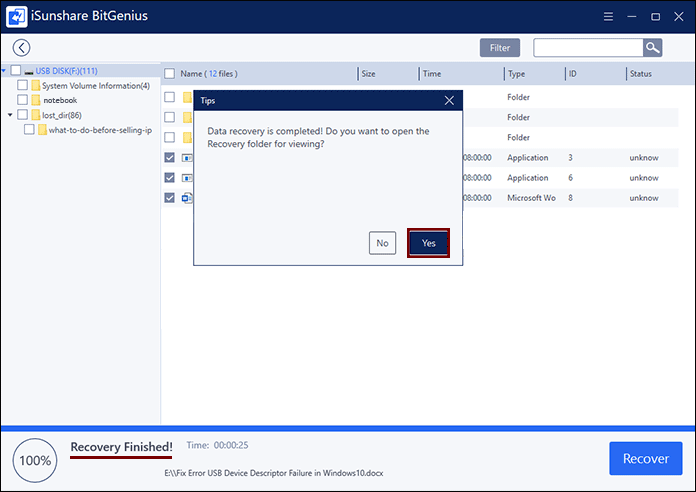Collapse the lost_dir(86) tree node

click(10, 115)
